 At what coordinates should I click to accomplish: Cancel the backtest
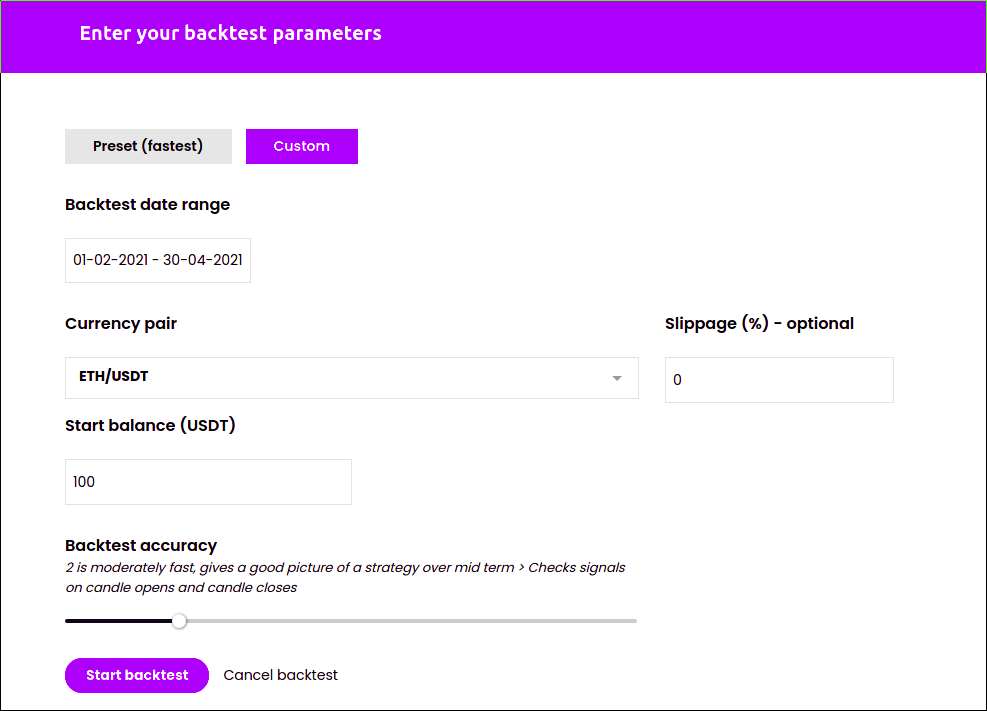(280, 675)
